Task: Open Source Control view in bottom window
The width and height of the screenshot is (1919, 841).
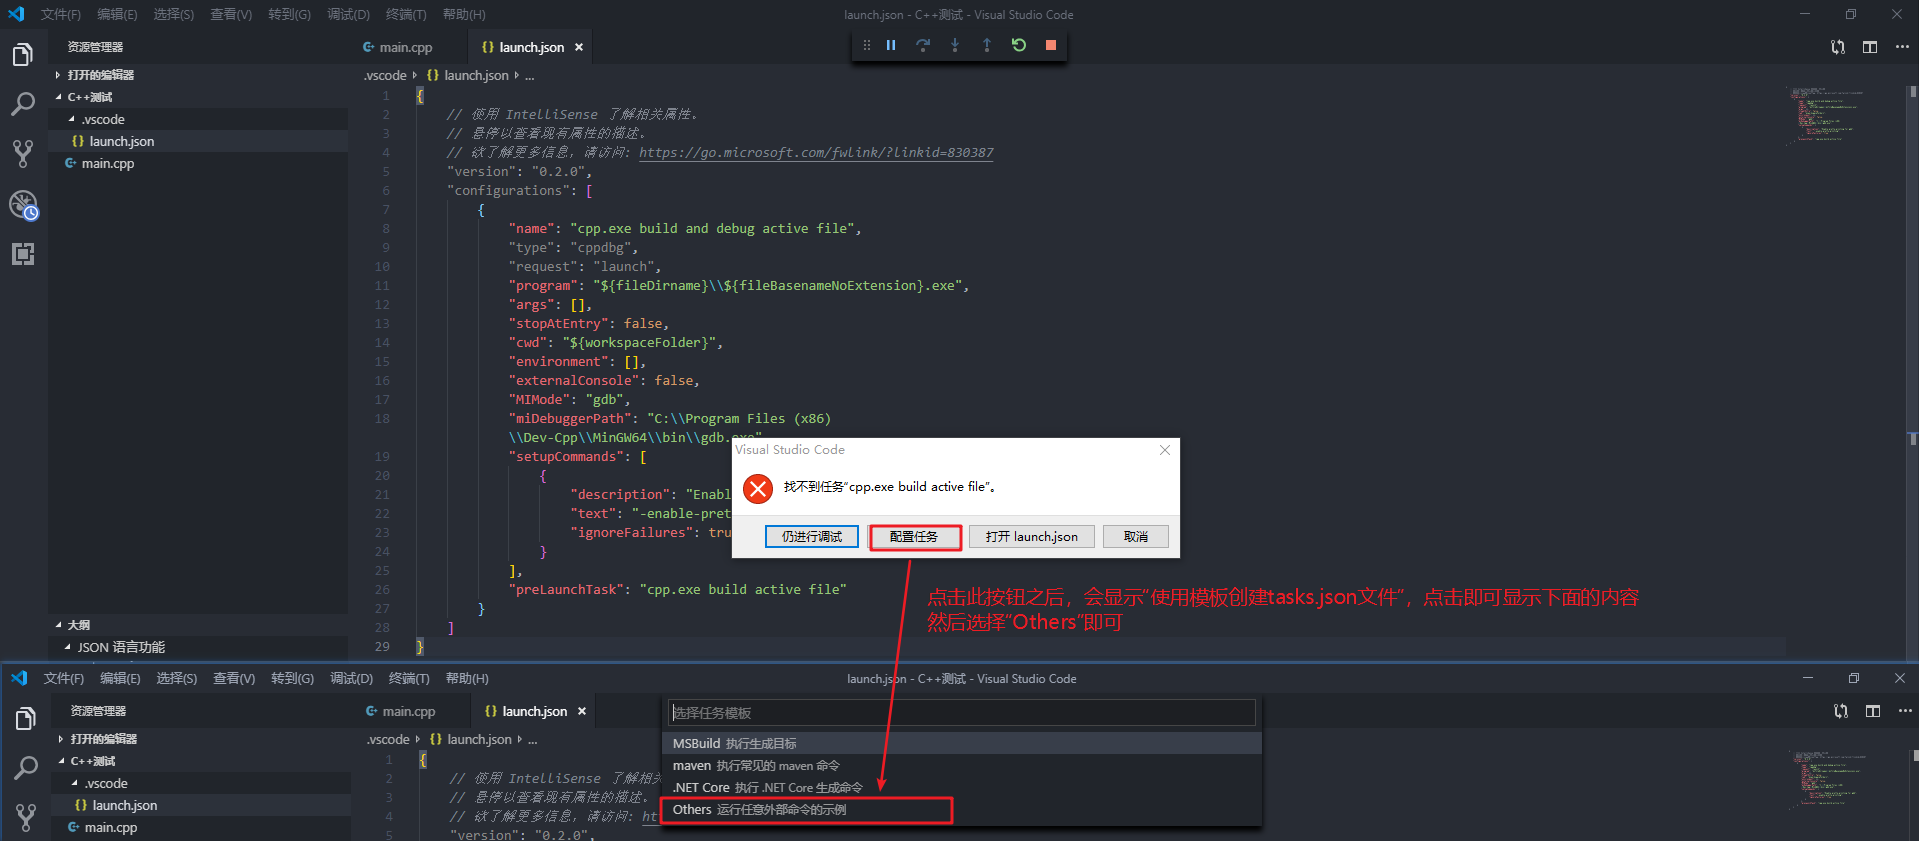Action: pyautogui.click(x=26, y=818)
